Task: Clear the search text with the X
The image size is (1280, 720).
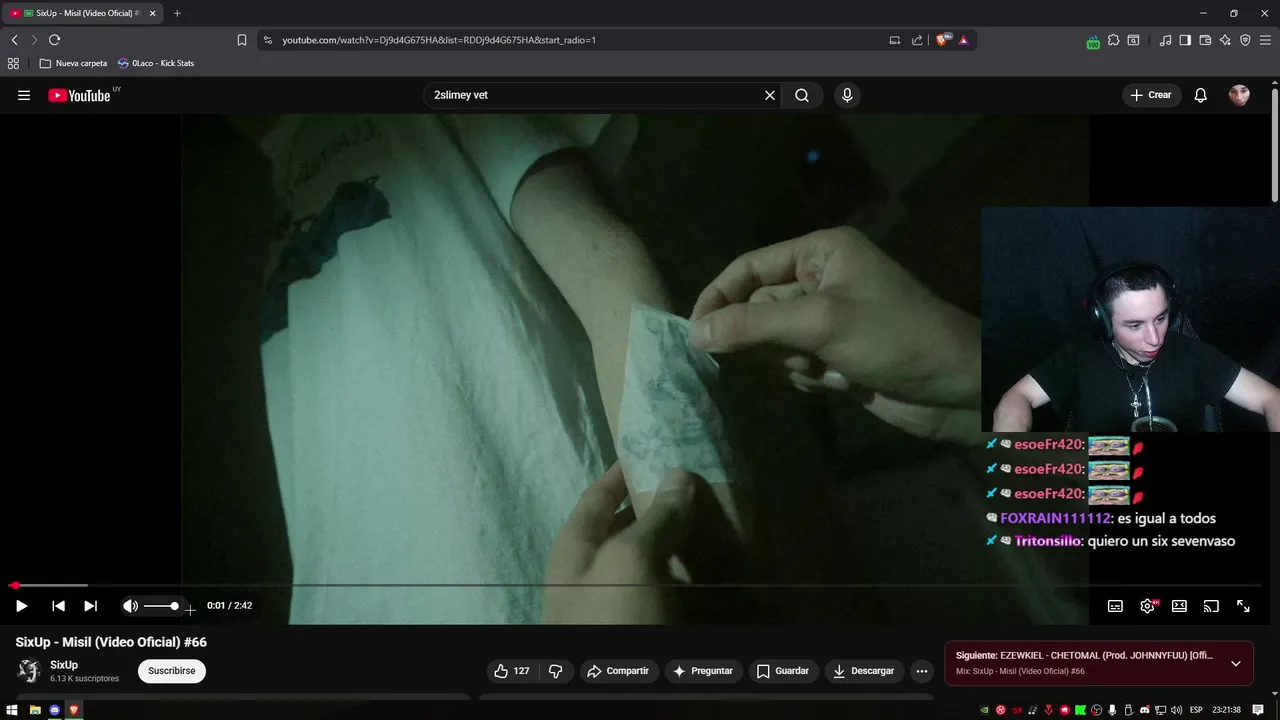Action: [x=770, y=95]
